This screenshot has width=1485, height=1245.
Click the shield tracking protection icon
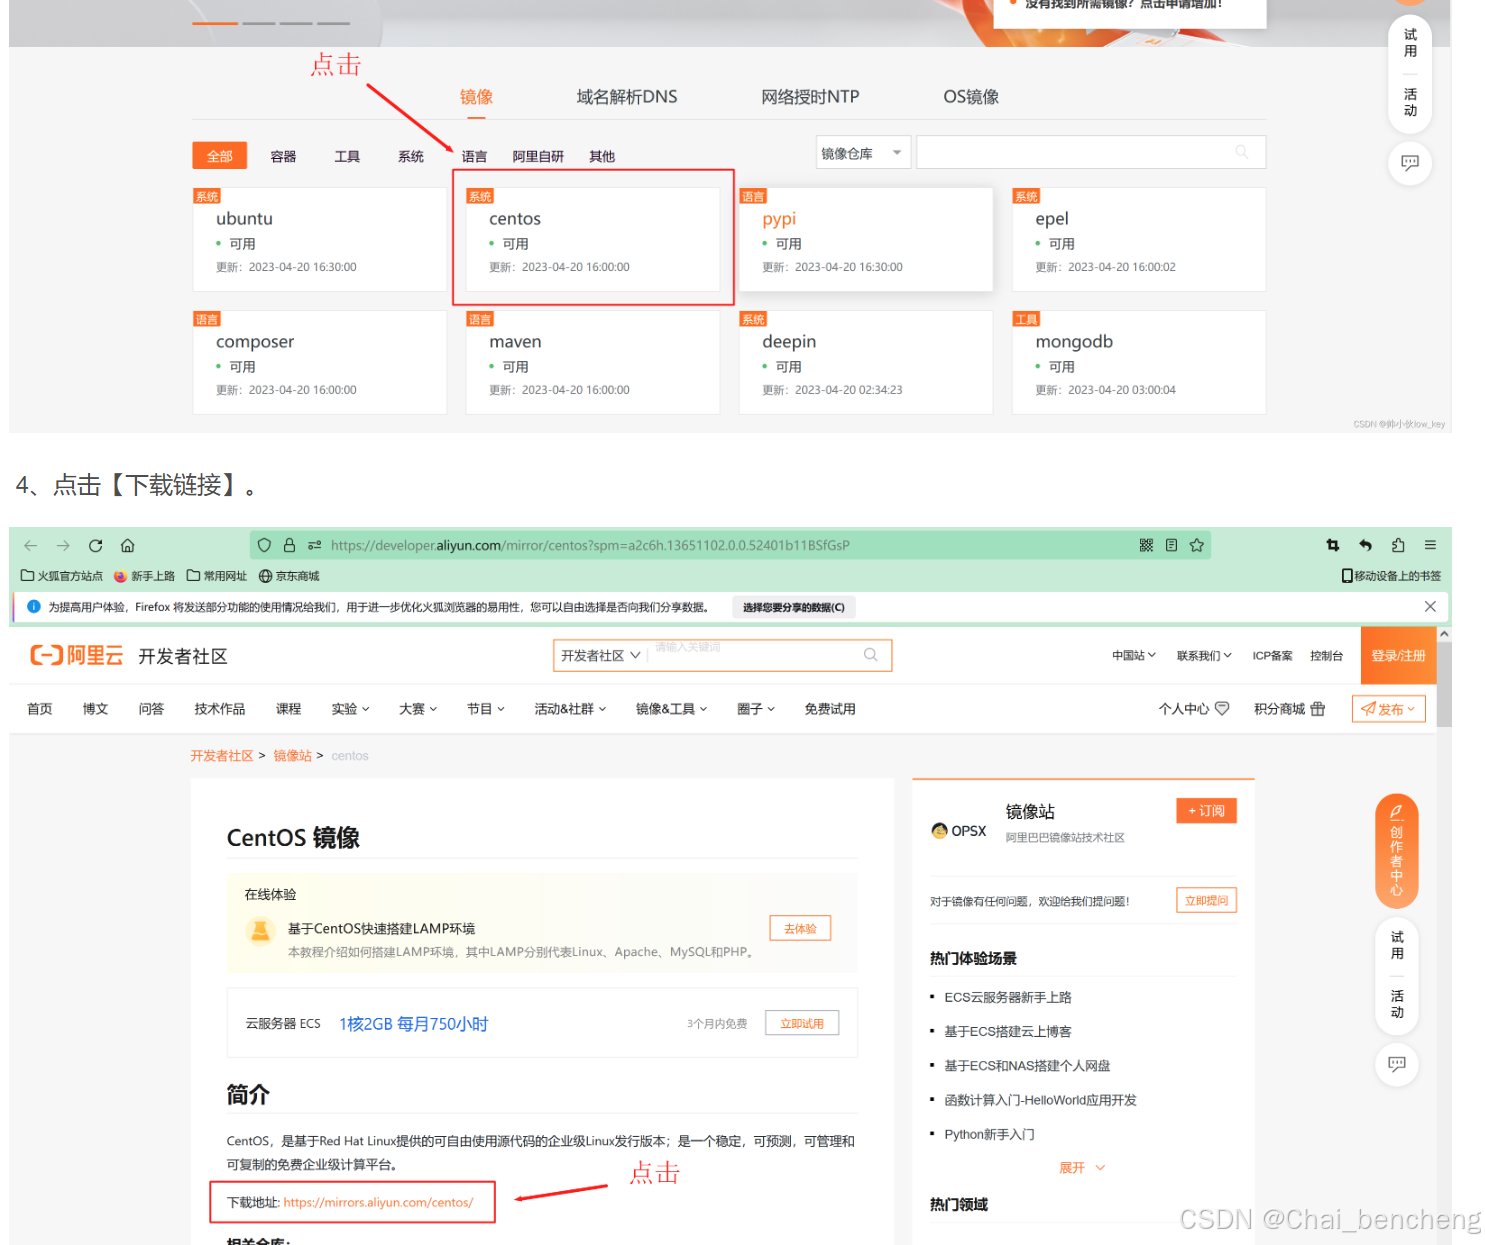(x=264, y=545)
